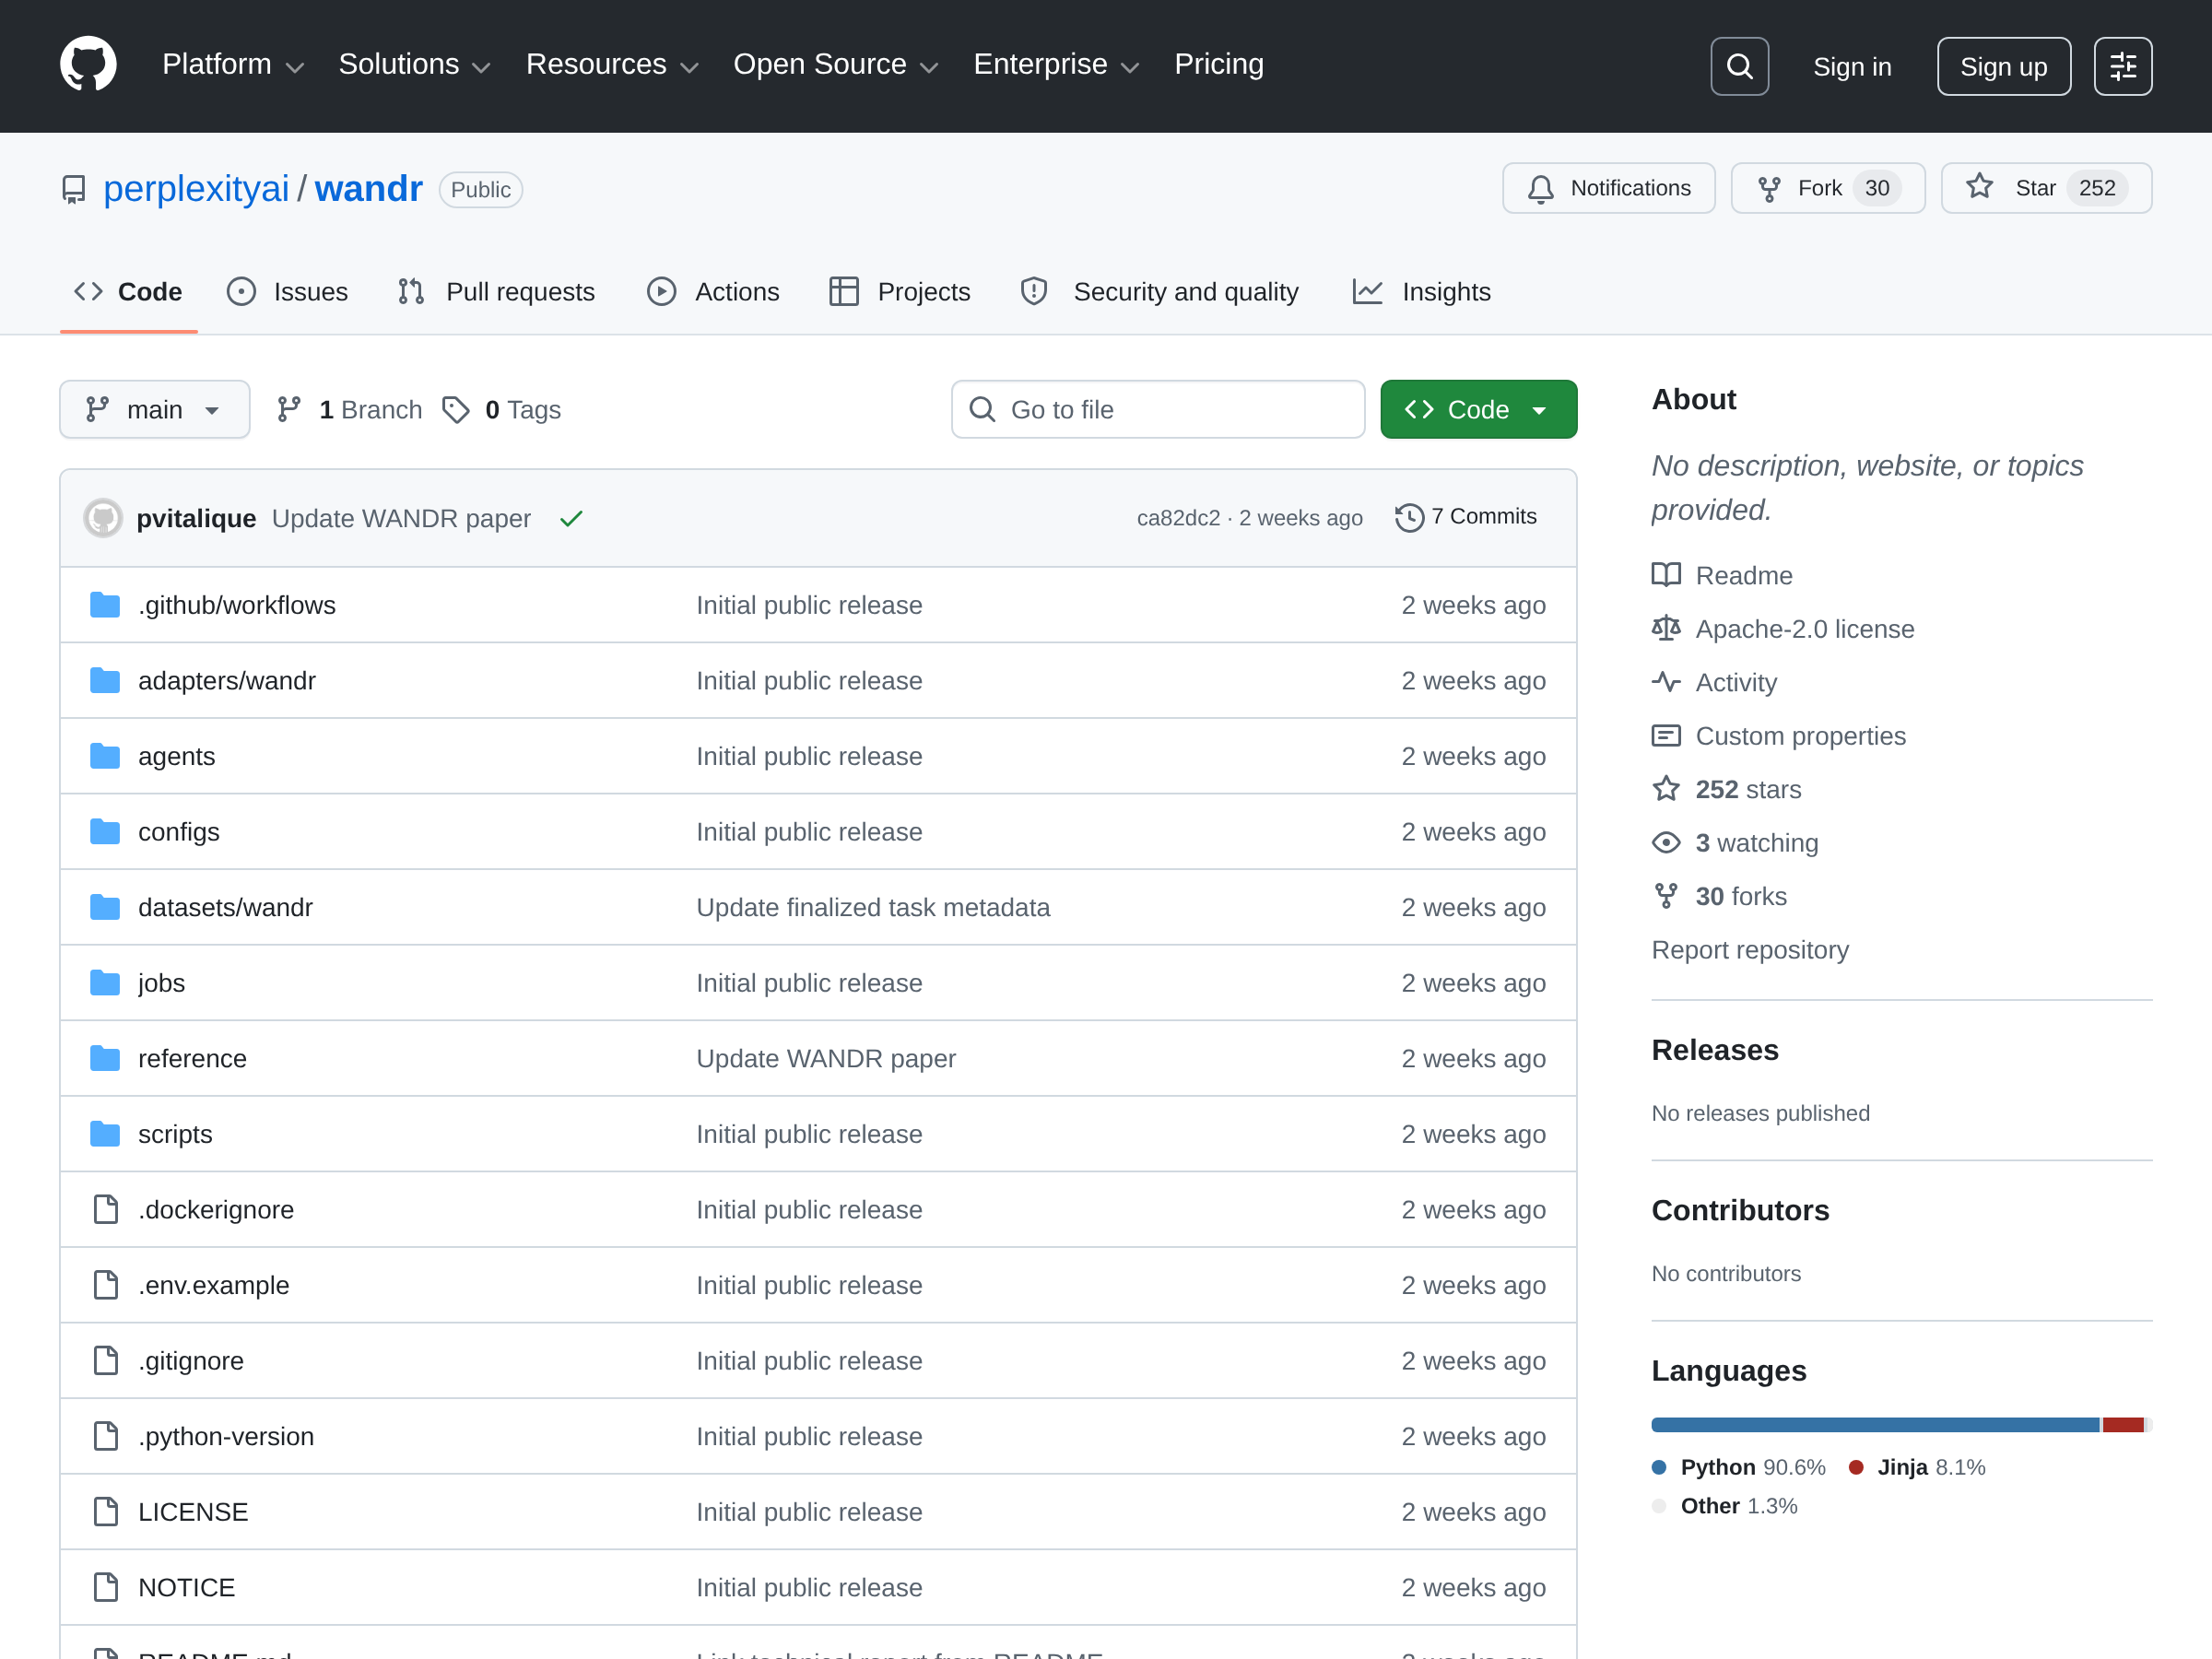The image size is (2212, 1659).
Task: Expand the Resources menu
Action: pyautogui.click(x=612, y=65)
